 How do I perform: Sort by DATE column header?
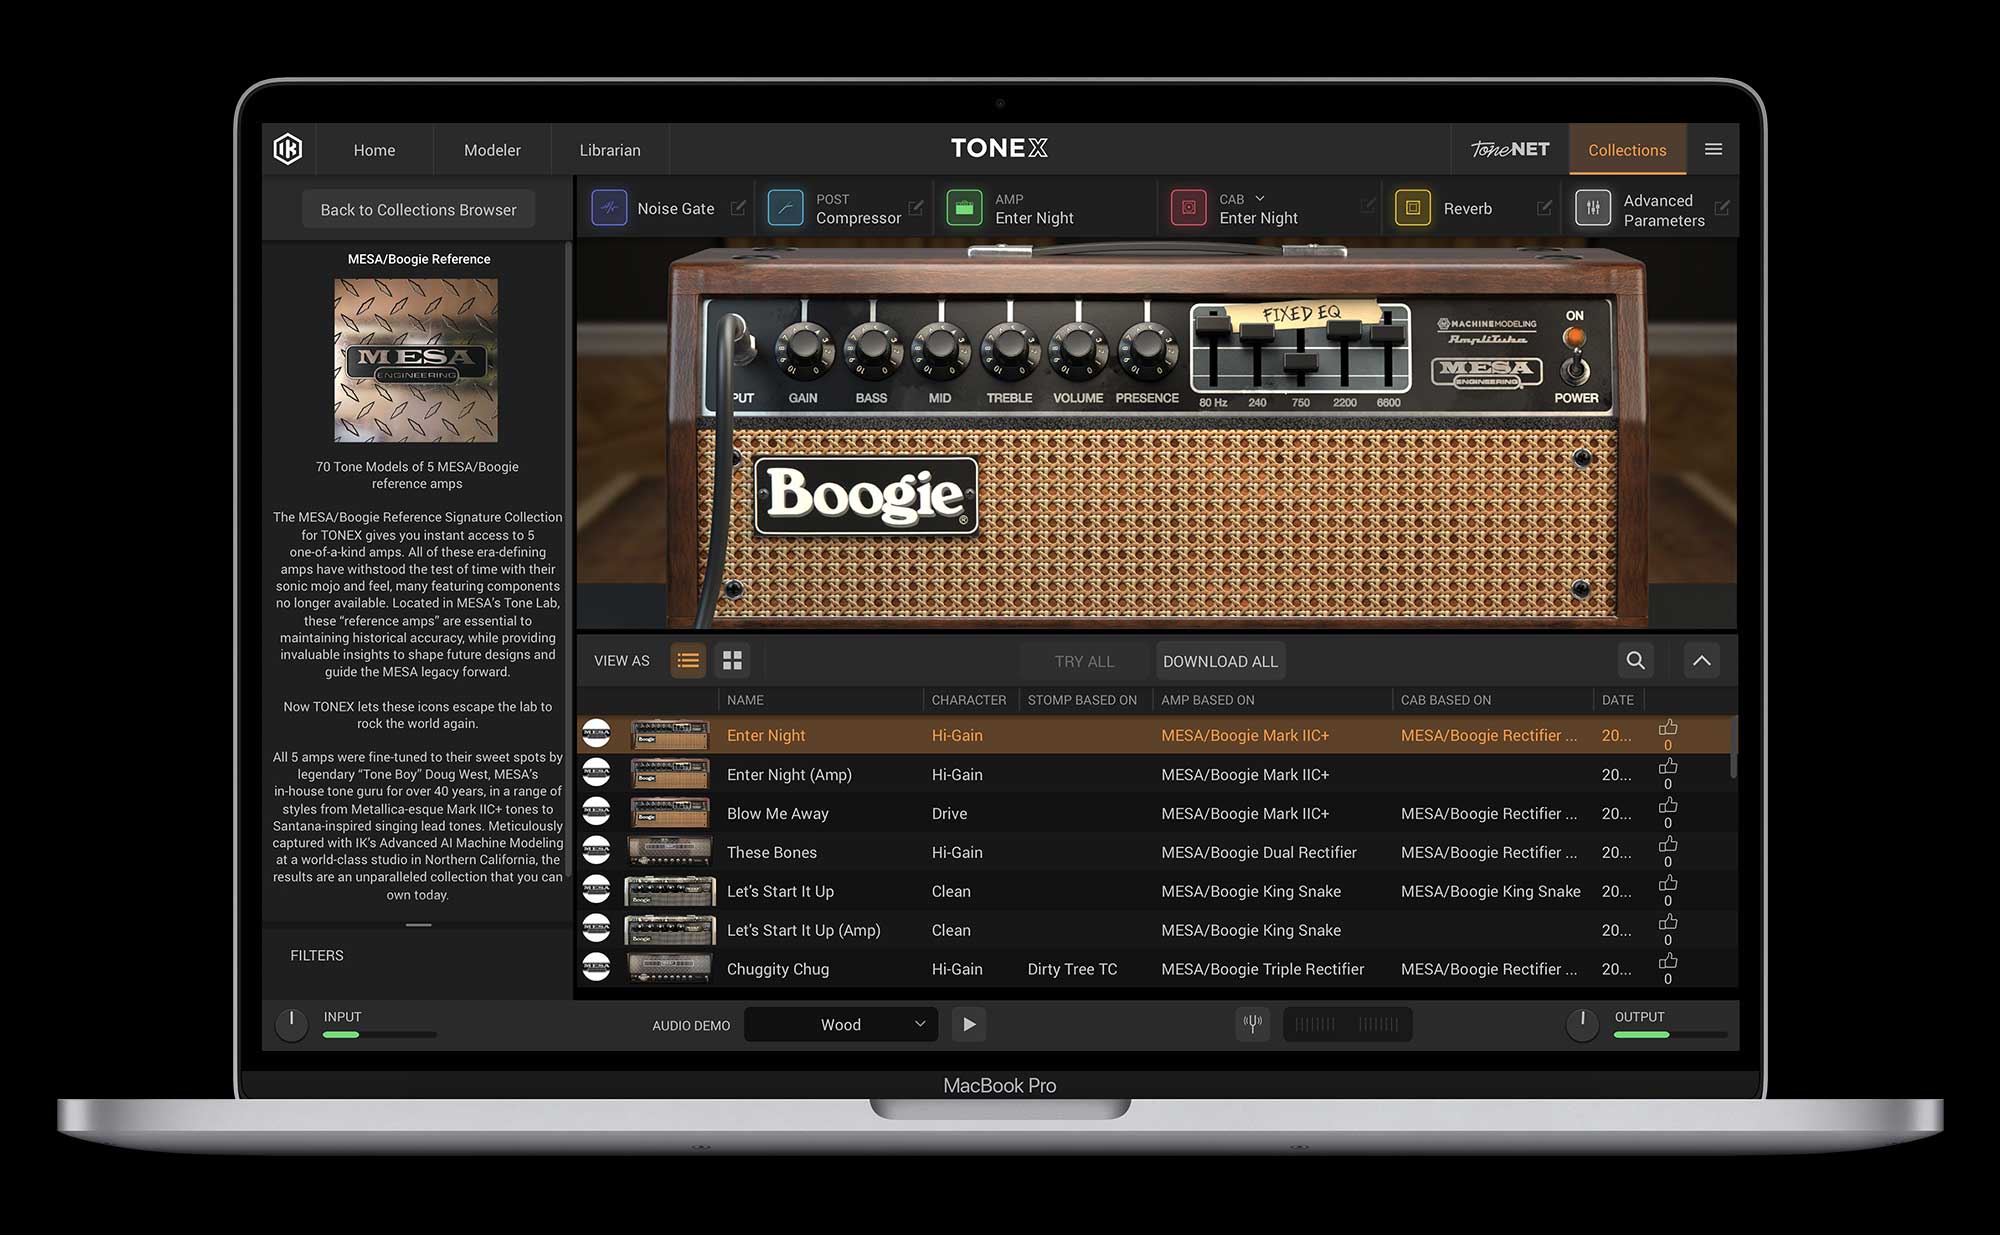[1617, 700]
